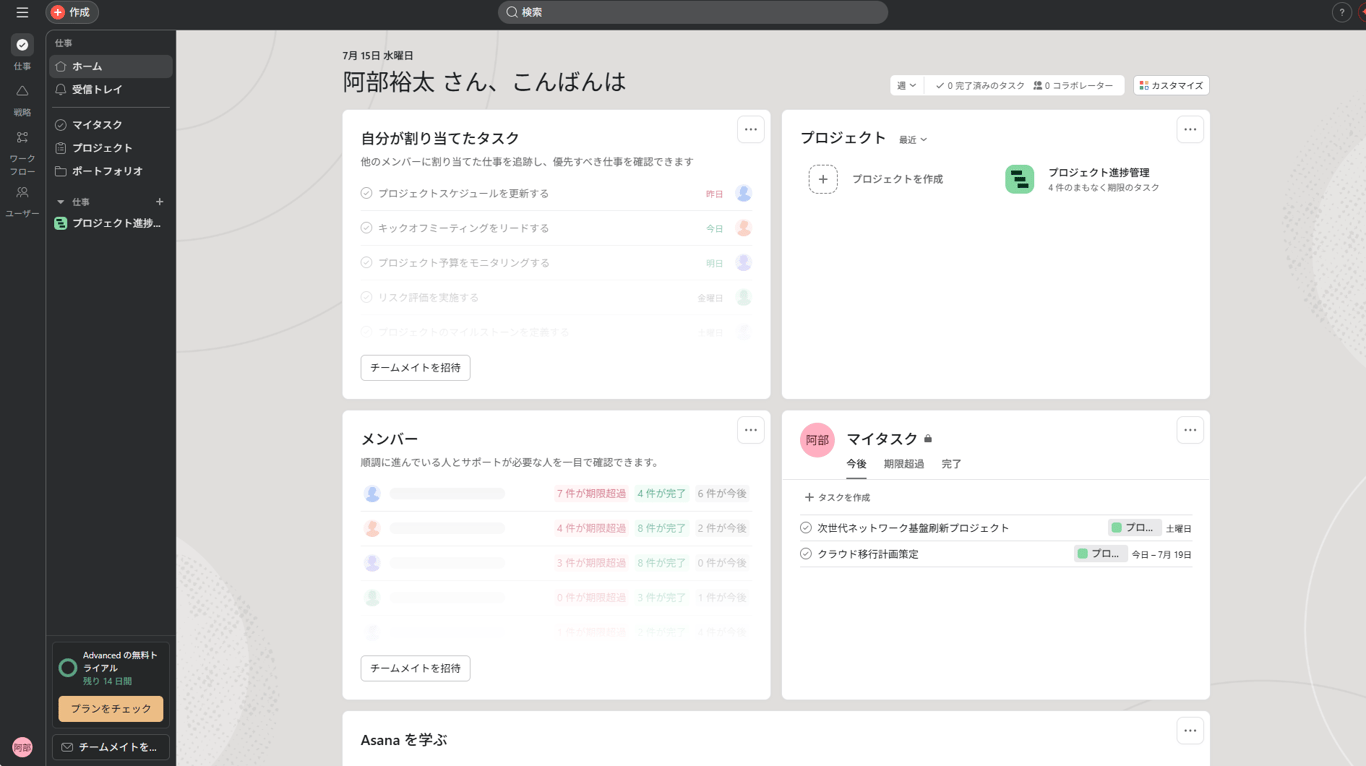Image resolution: width=1366 pixels, height=766 pixels.
Task: Click the second member avatar in メンバー
Action: click(x=372, y=528)
